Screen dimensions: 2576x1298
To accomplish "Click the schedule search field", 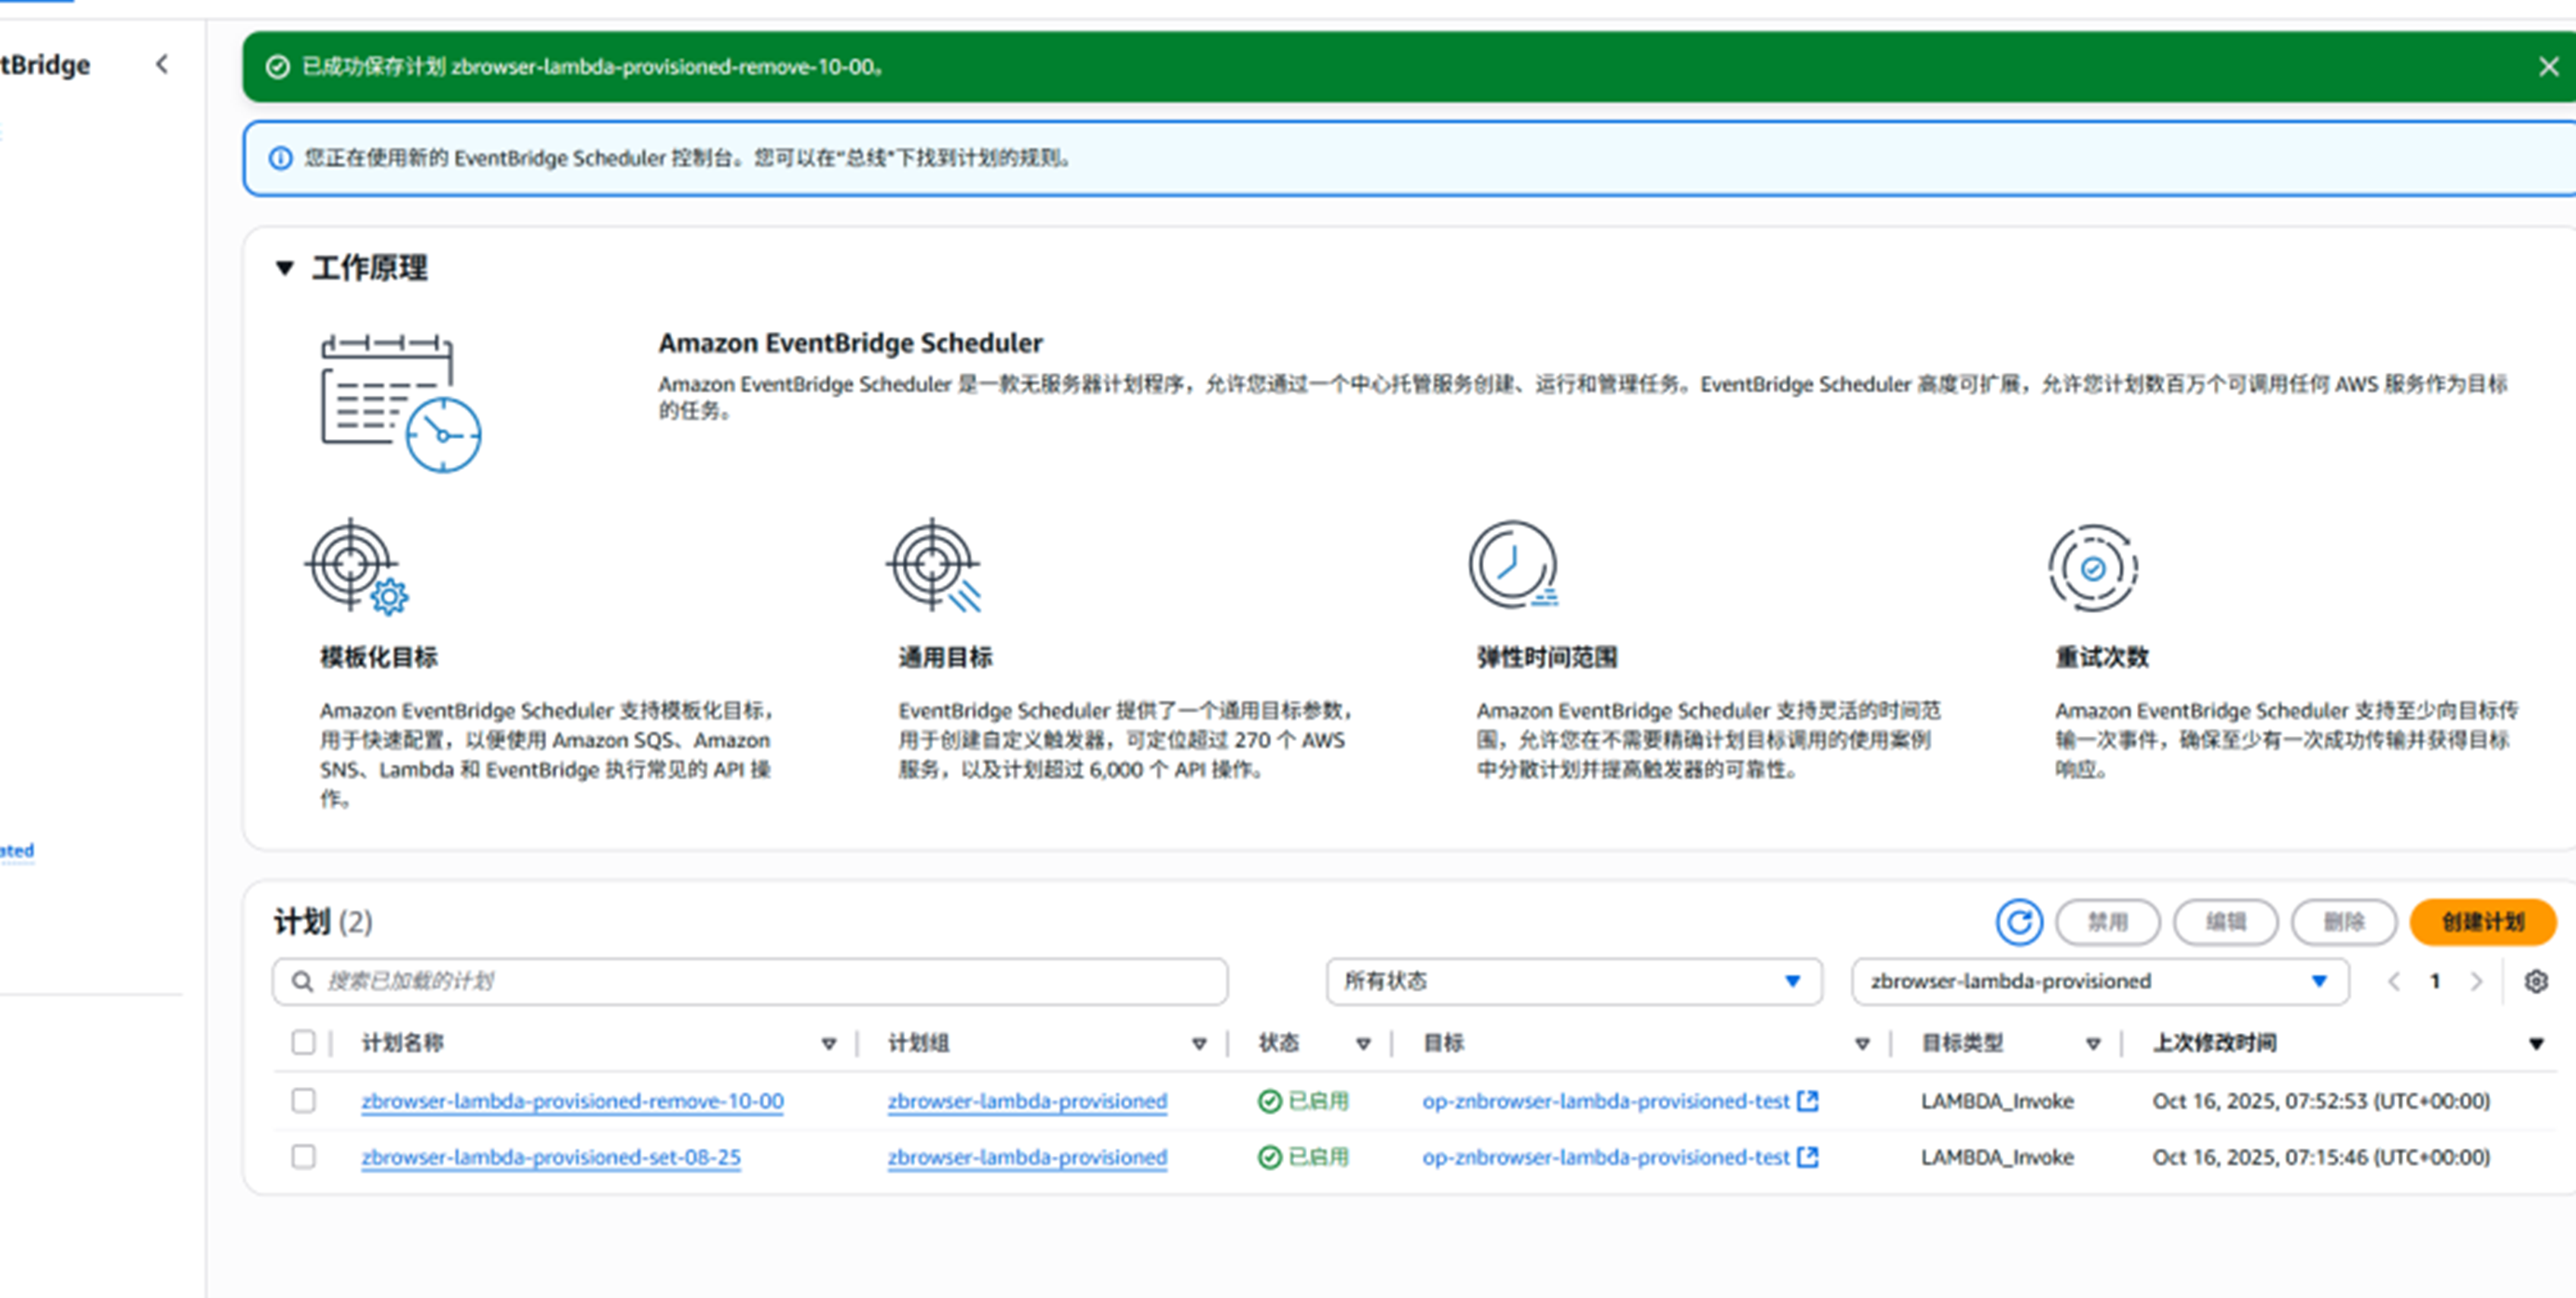I will coord(750,981).
